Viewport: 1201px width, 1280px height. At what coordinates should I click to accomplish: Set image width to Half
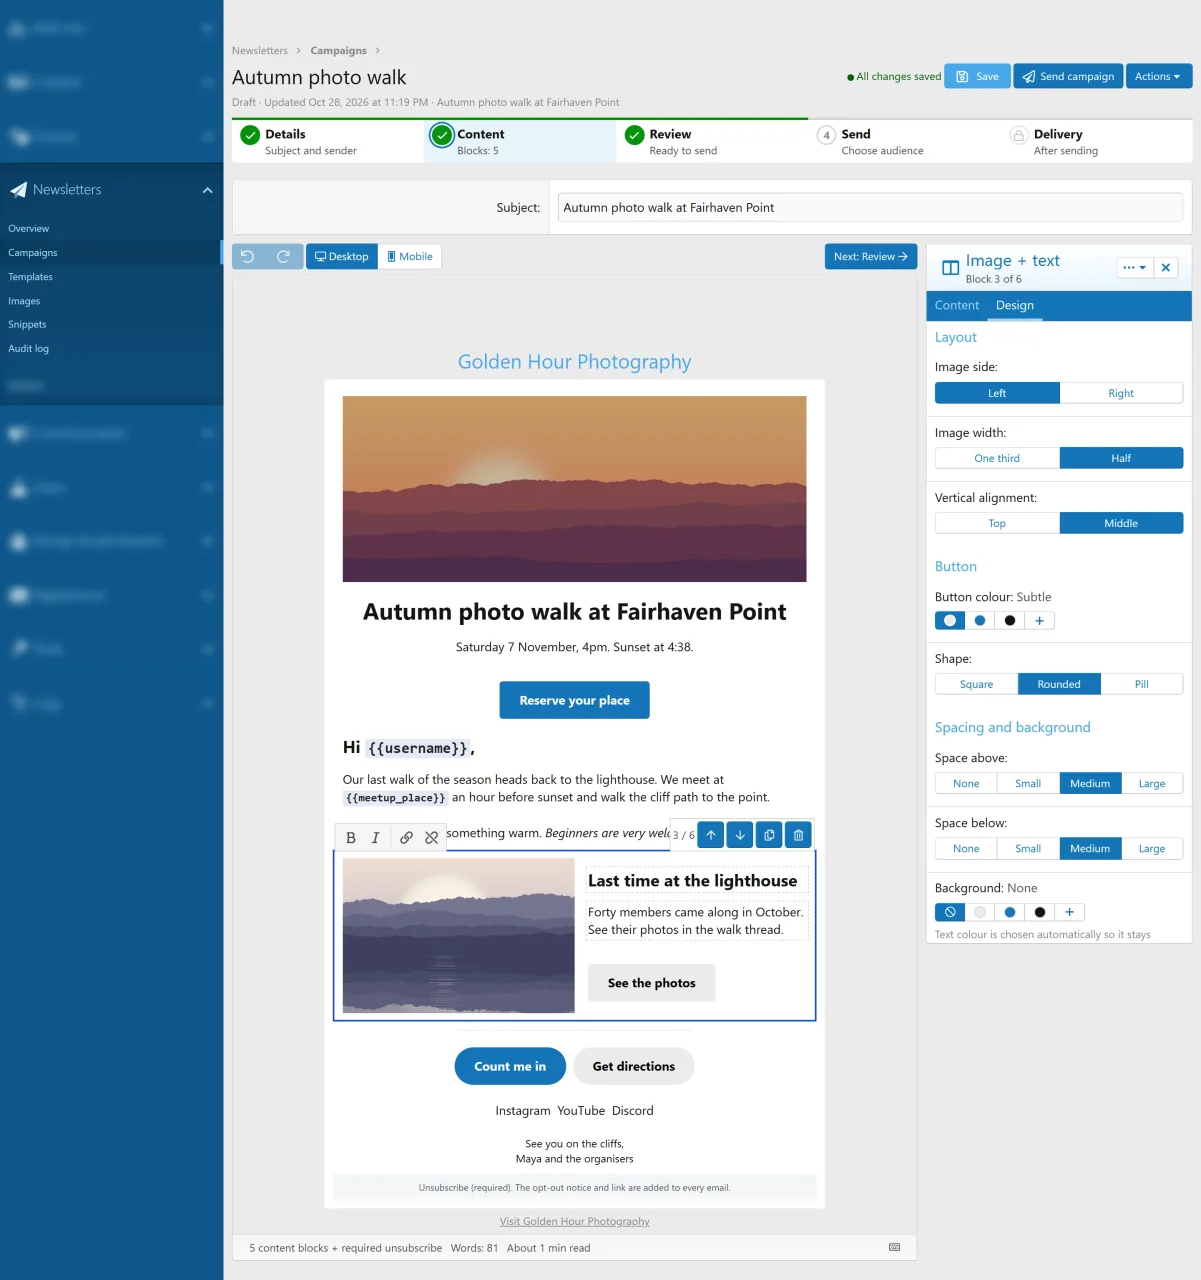[1121, 458]
